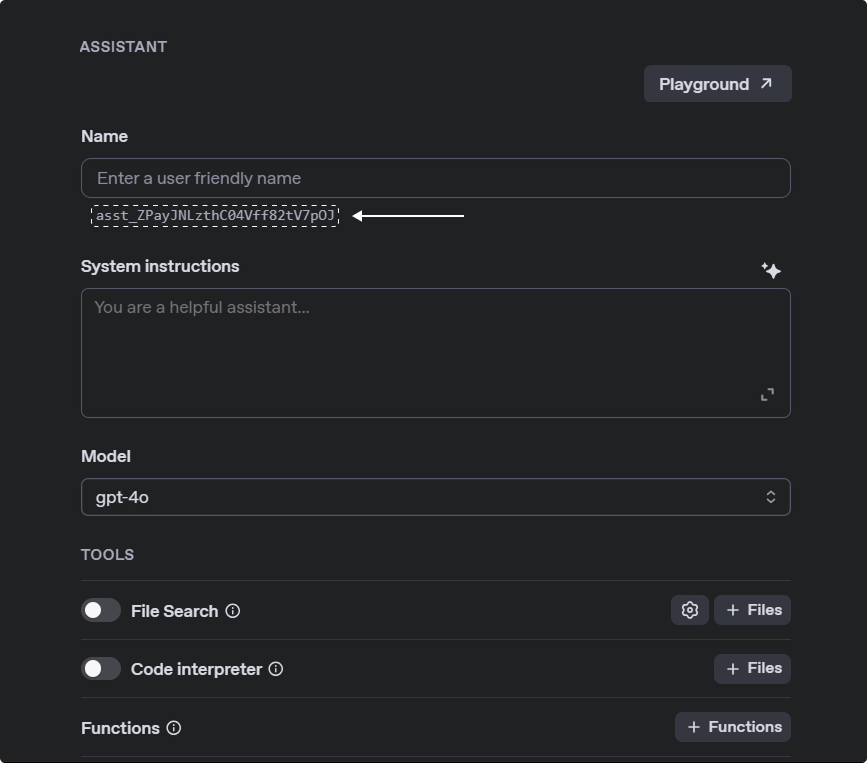Copy the asst_ZPayJNL assistant ID

tap(214, 216)
